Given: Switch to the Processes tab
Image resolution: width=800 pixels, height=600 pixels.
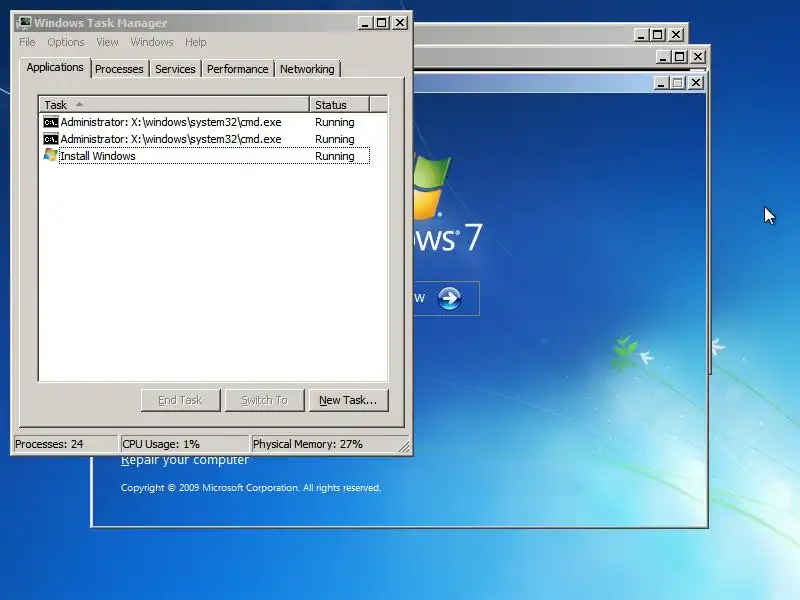Looking at the screenshot, I should (119, 69).
